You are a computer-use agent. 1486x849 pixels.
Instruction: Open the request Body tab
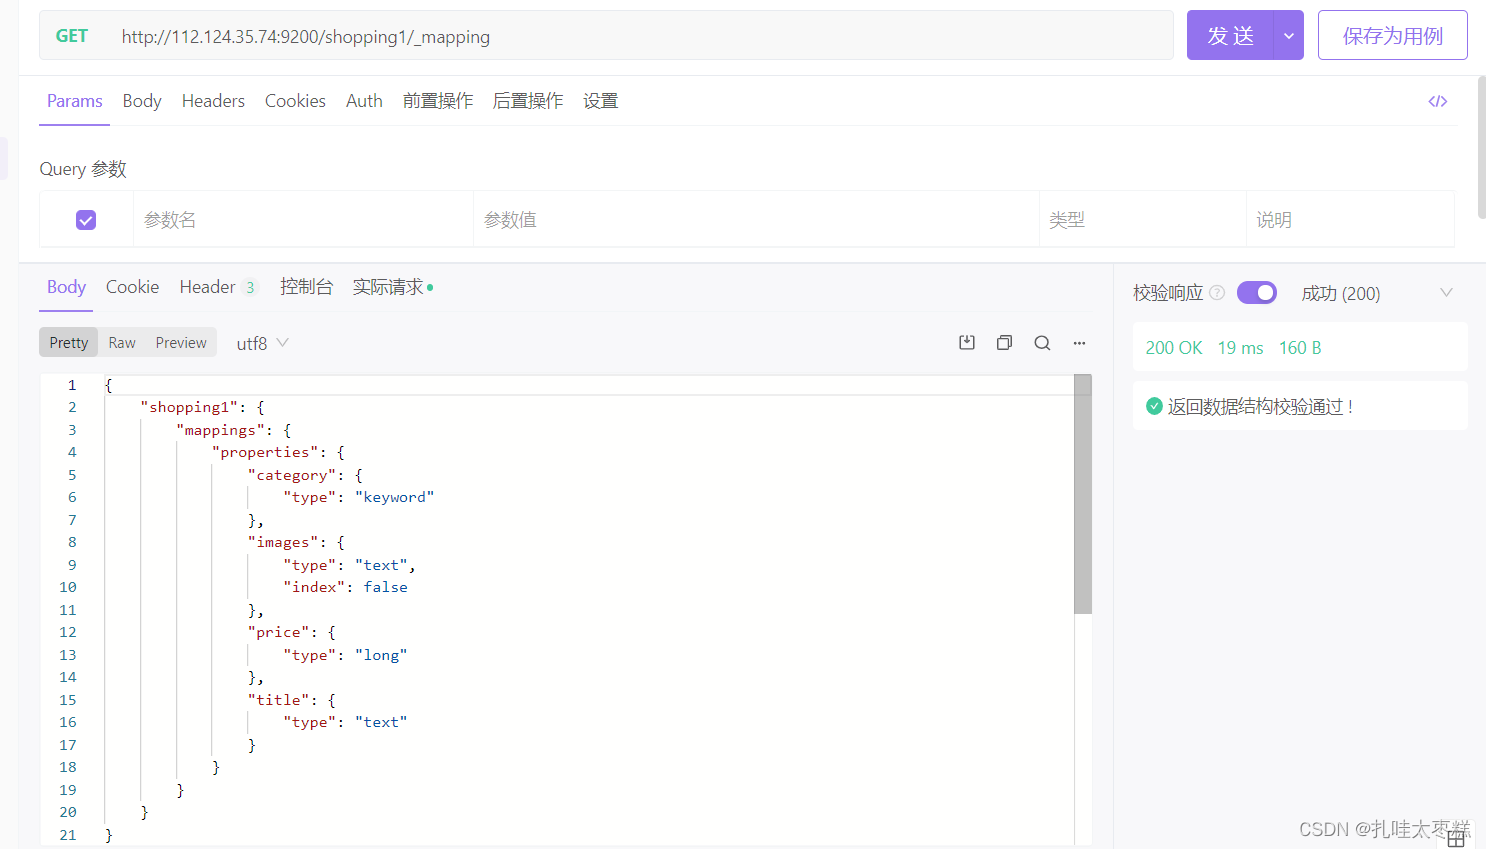[x=142, y=101]
